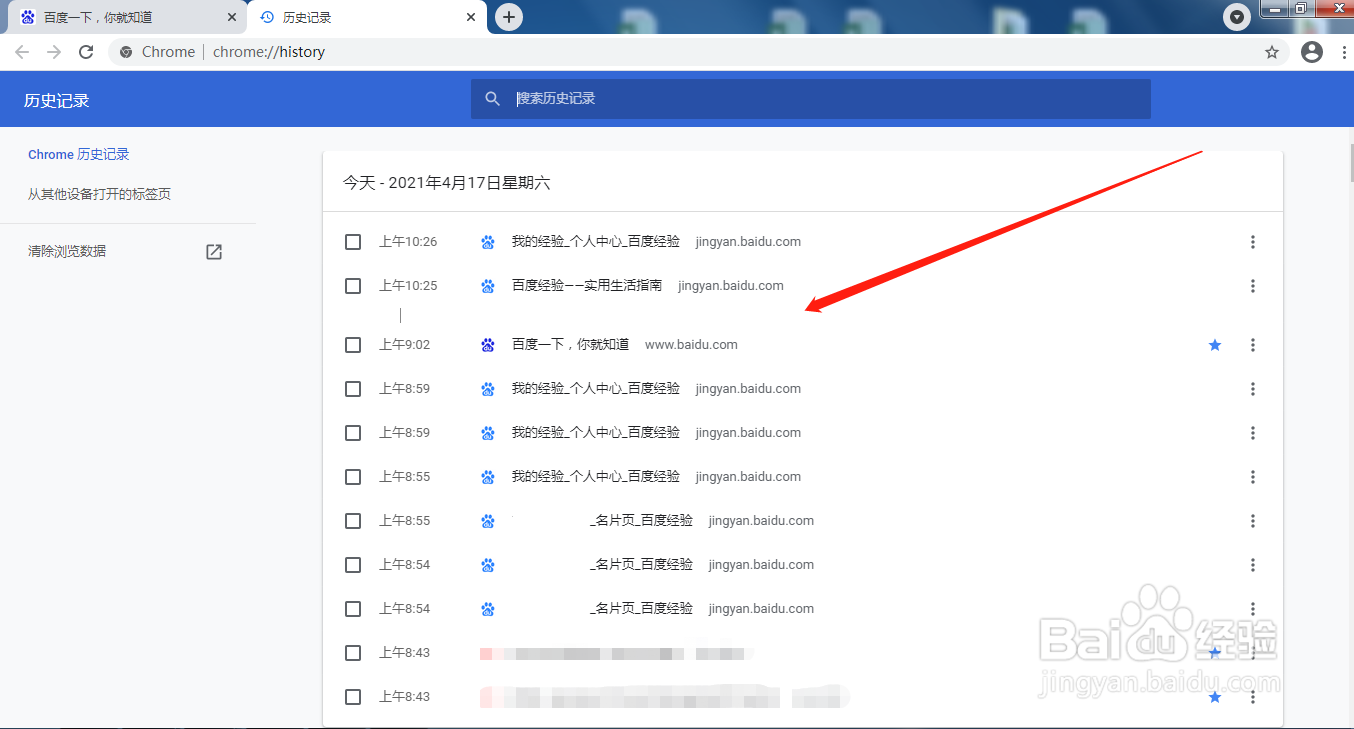This screenshot has width=1354, height=729.
Task: Open the tab search dropdown in title bar
Action: tap(1238, 17)
